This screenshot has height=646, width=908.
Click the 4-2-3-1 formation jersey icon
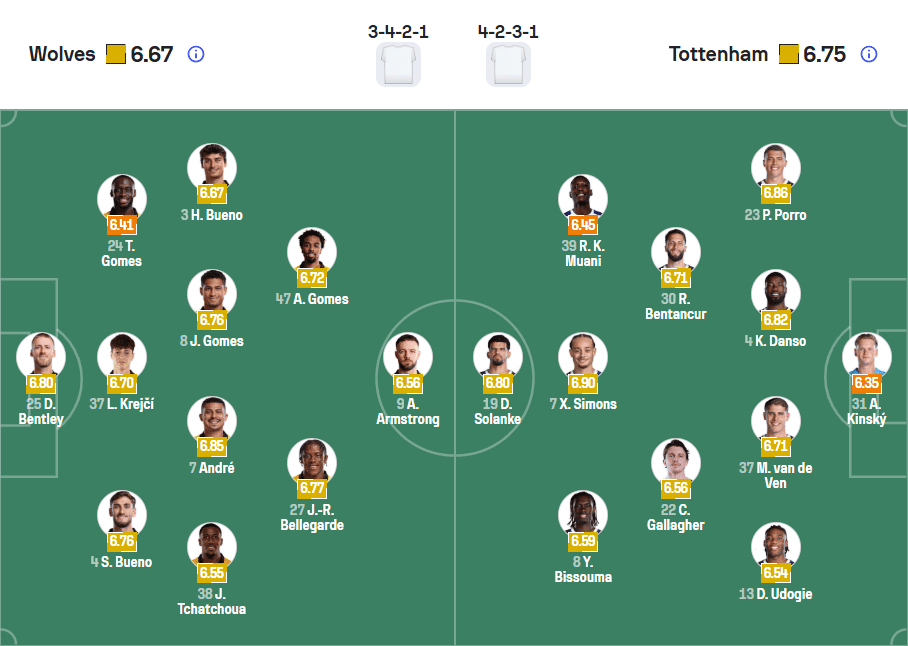(509, 62)
